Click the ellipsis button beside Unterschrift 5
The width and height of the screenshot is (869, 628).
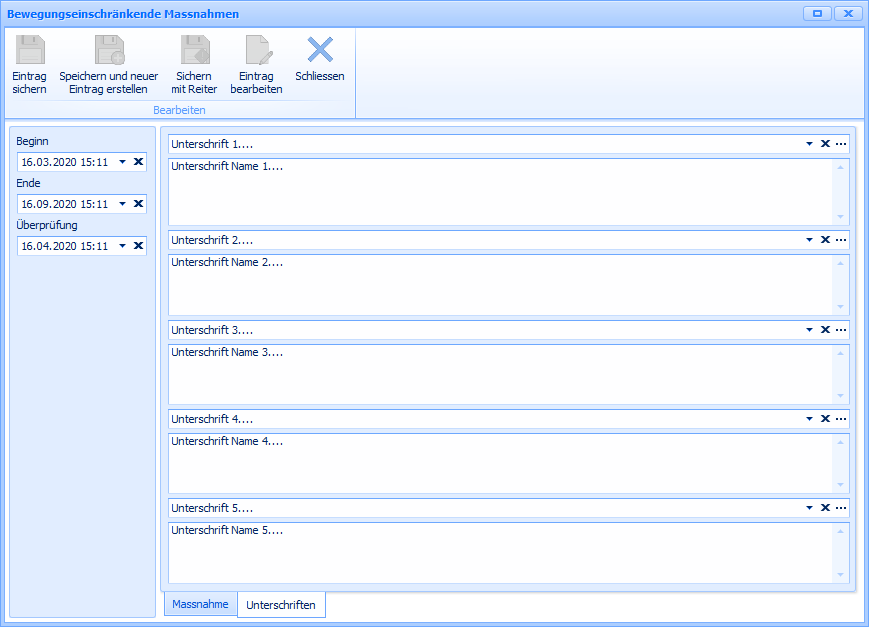(x=841, y=508)
